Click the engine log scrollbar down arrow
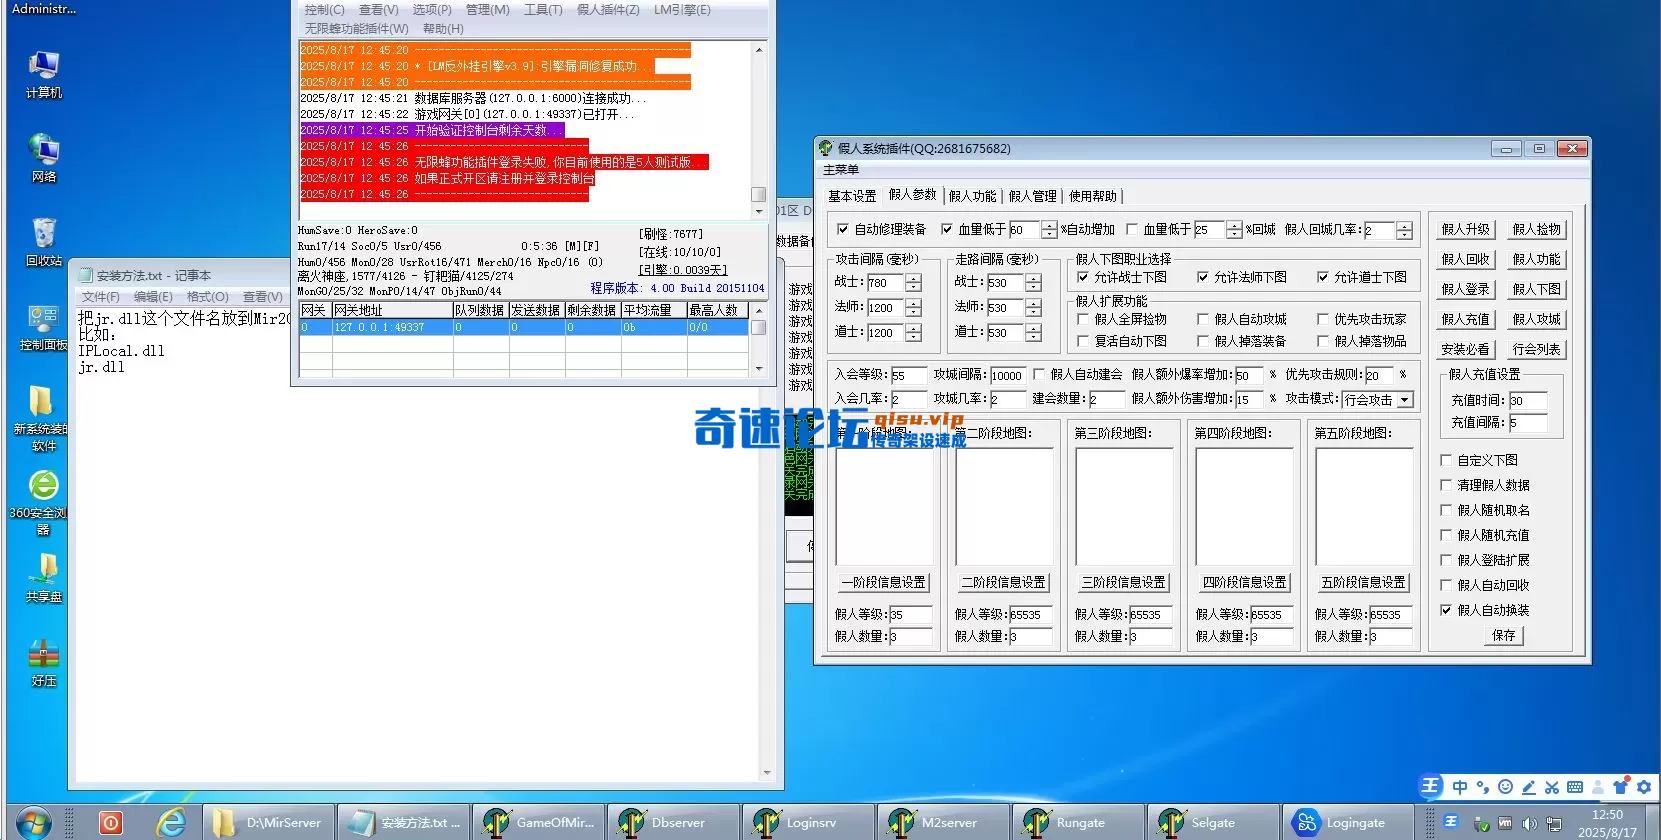This screenshot has height=840, width=1661. tap(759, 211)
